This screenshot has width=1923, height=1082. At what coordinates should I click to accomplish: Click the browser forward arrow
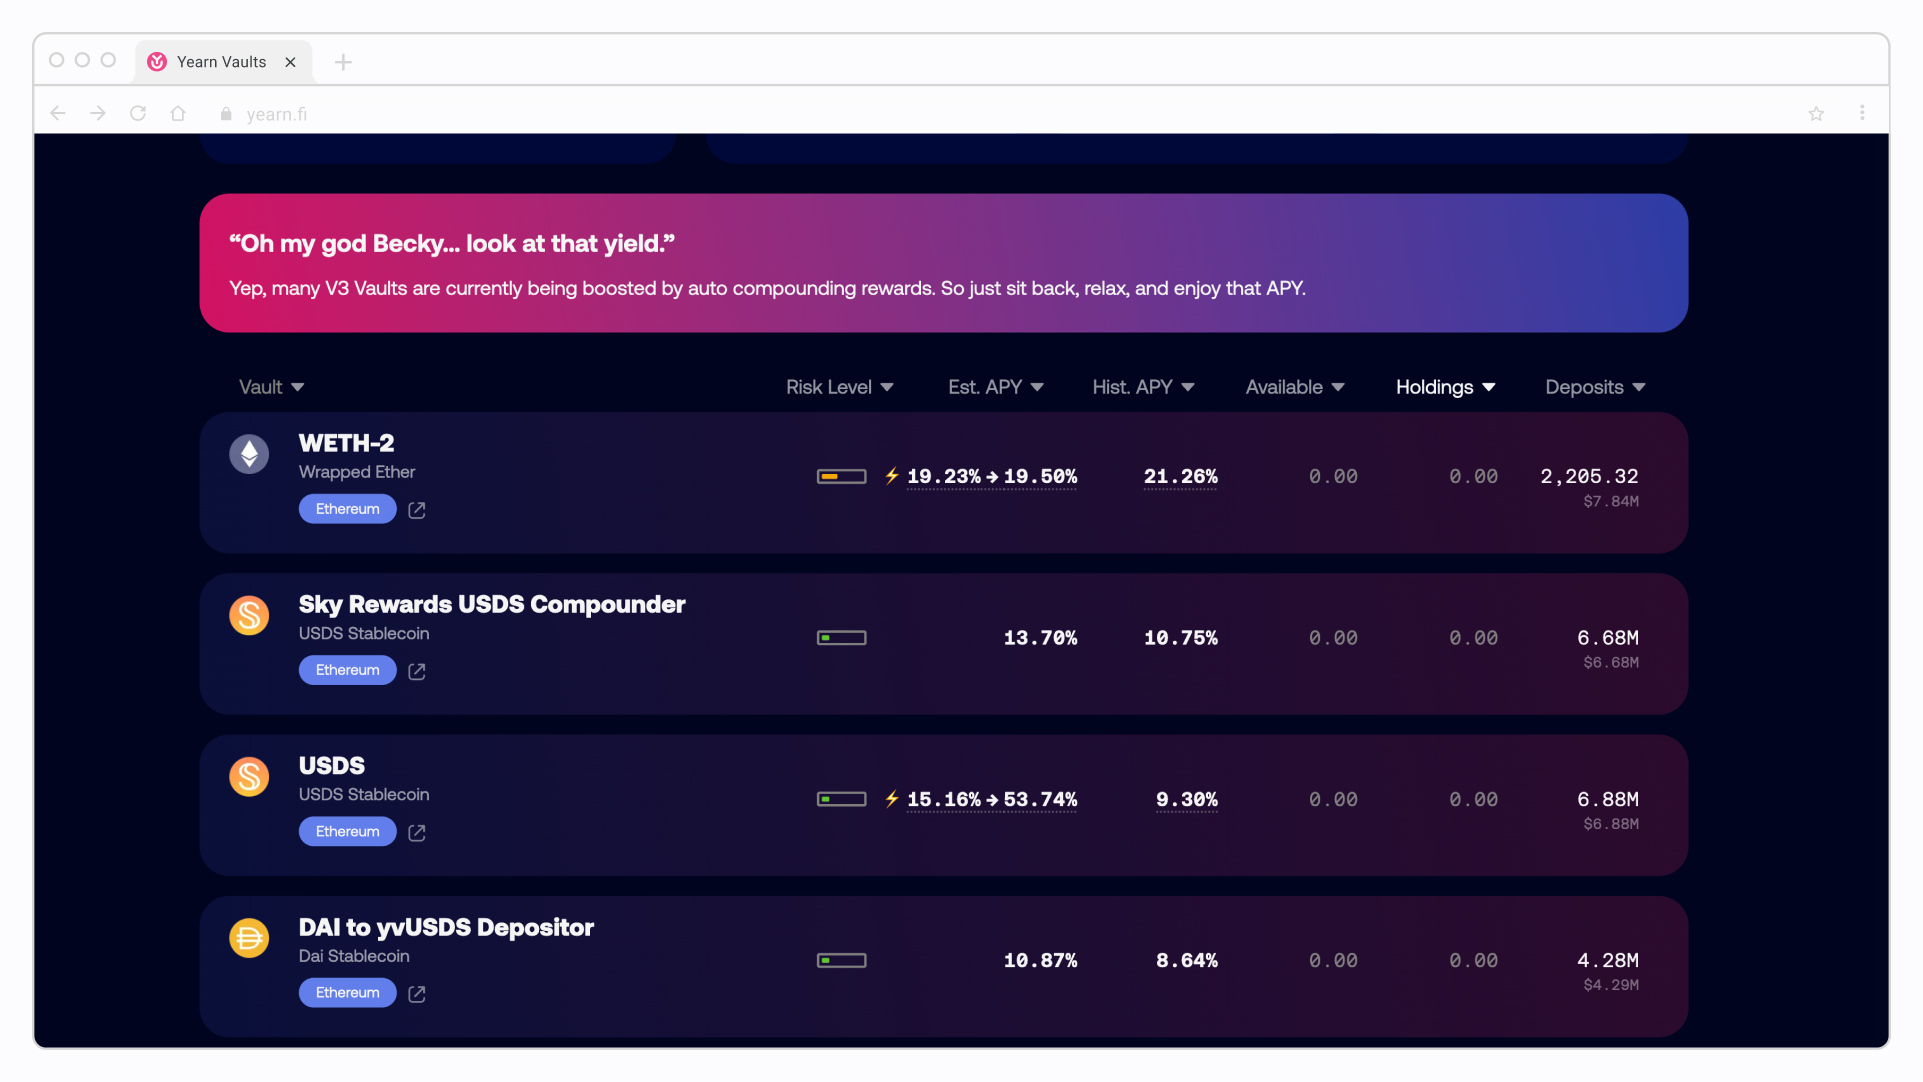pos(98,114)
